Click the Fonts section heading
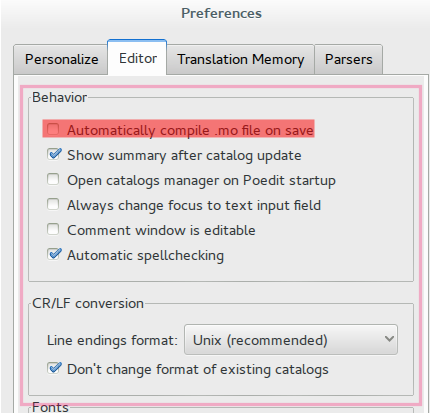Screen dimensions: 430x413 click(50, 407)
